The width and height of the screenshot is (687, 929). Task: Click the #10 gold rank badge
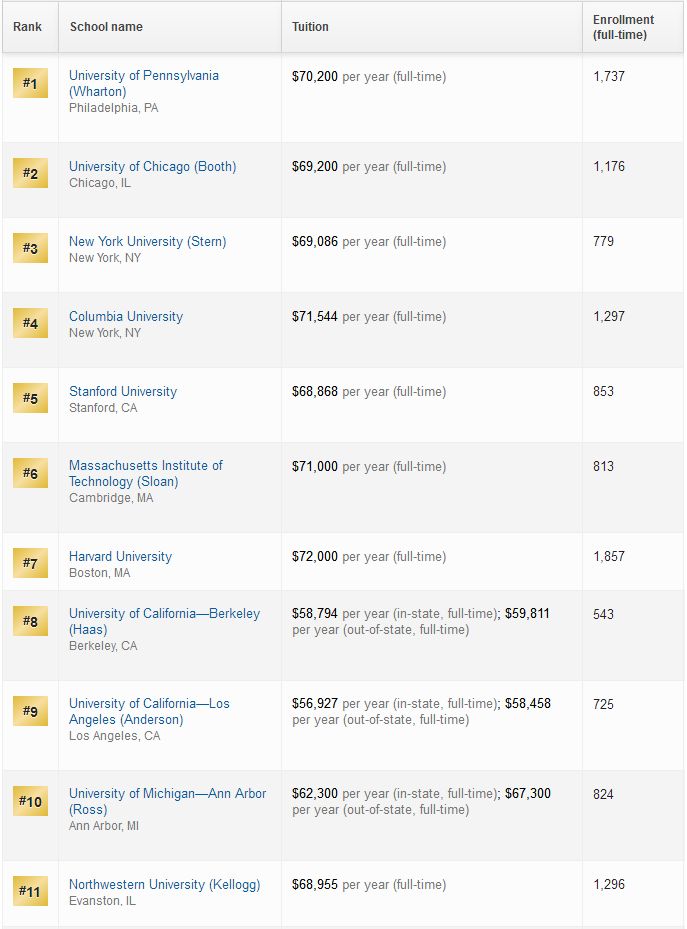(30, 801)
